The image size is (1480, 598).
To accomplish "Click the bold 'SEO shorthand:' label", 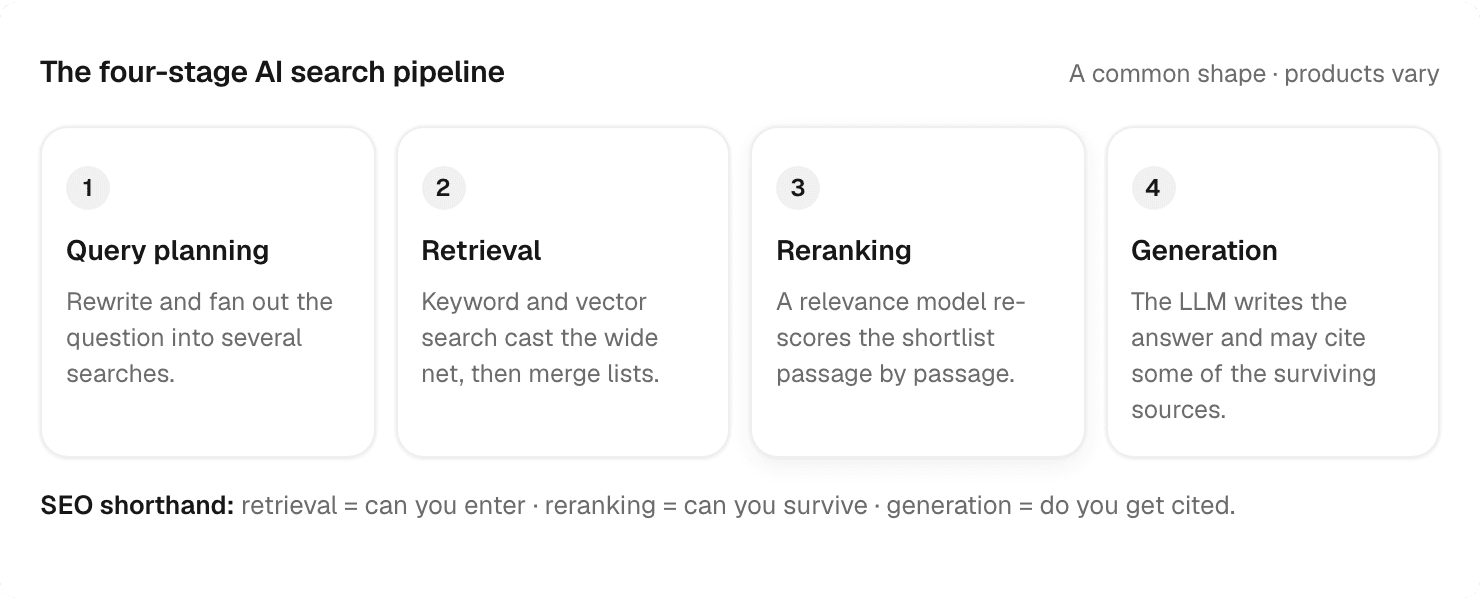I will [x=137, y=506].
